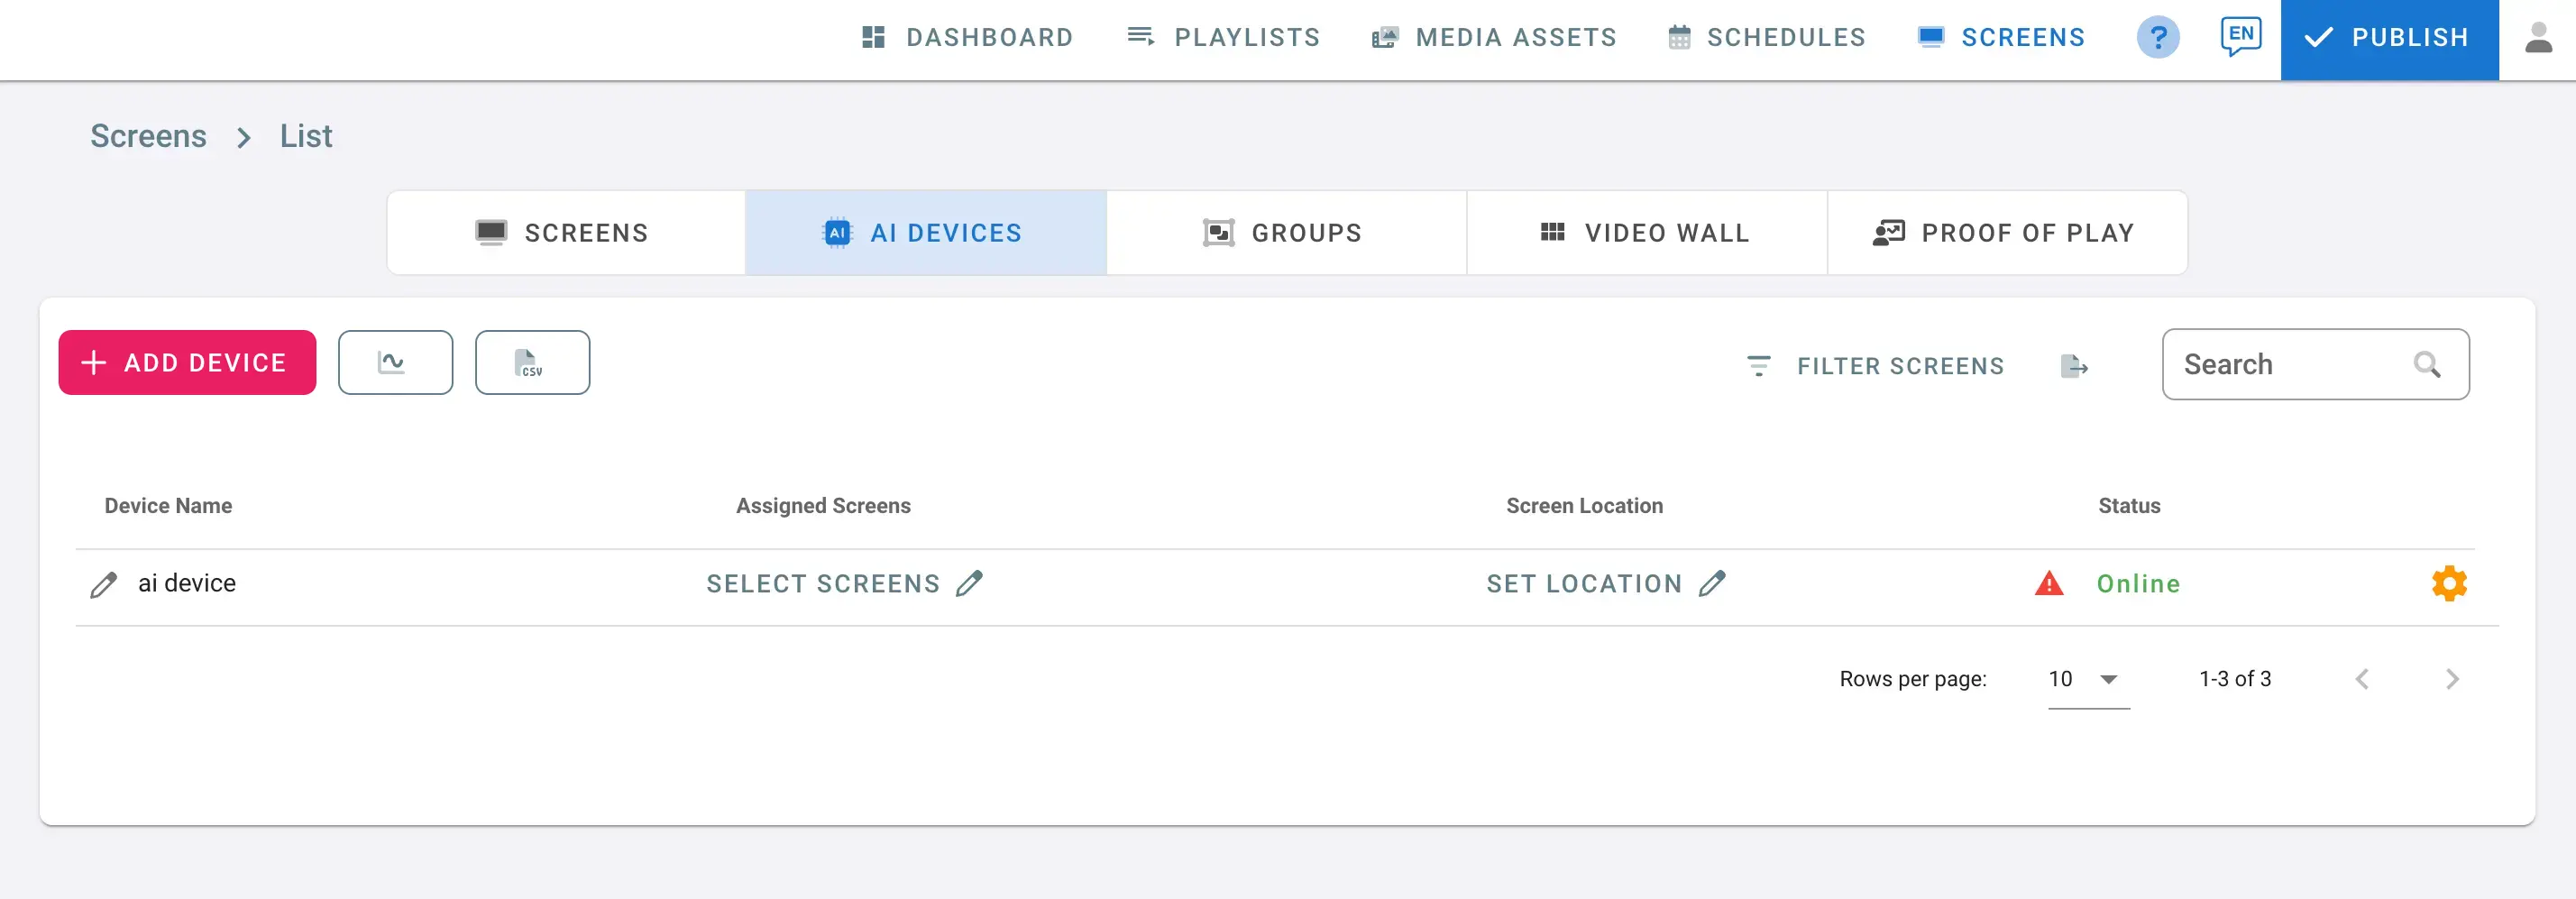Click the export icon beside Filter Screens
The image size is (2576, 899).
point(2074,366)
